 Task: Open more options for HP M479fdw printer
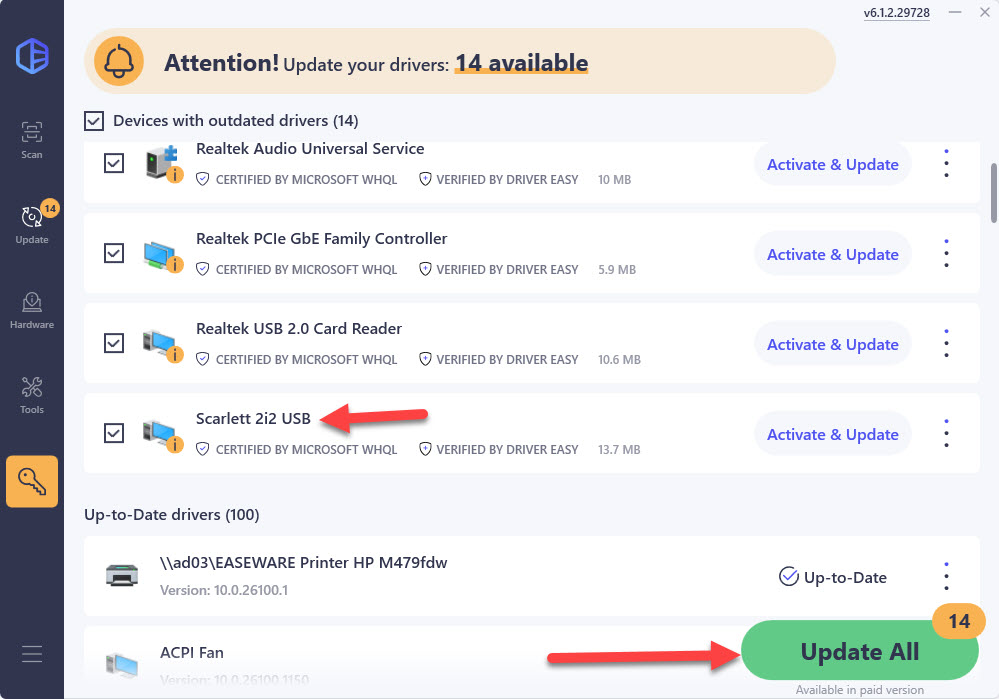946,576
